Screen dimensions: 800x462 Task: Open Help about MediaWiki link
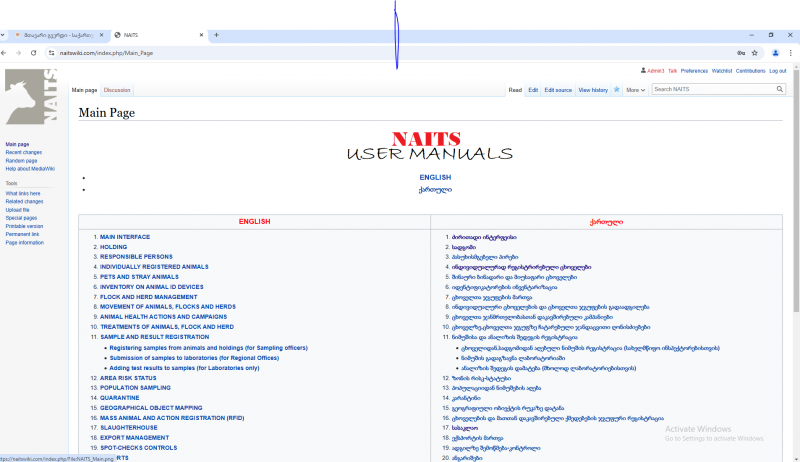point(30,169)
